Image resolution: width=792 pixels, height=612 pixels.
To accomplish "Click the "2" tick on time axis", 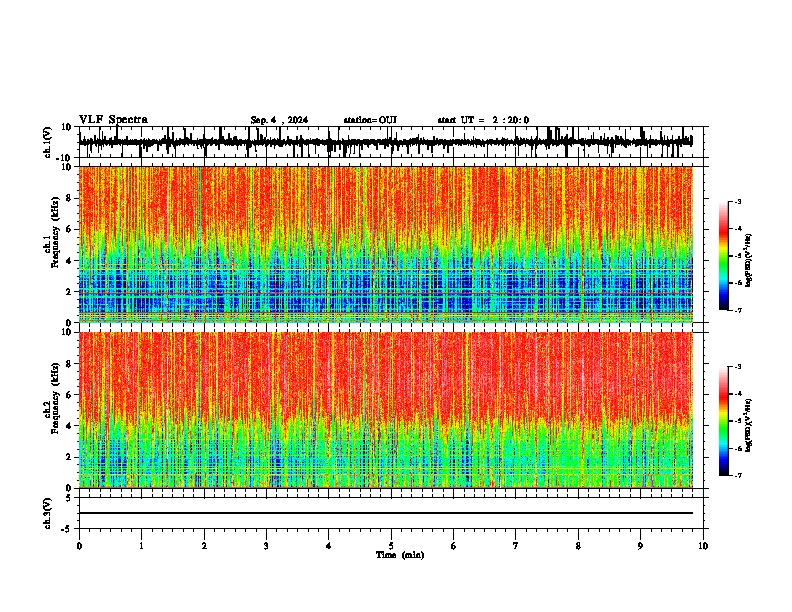I will coord(204,546).
